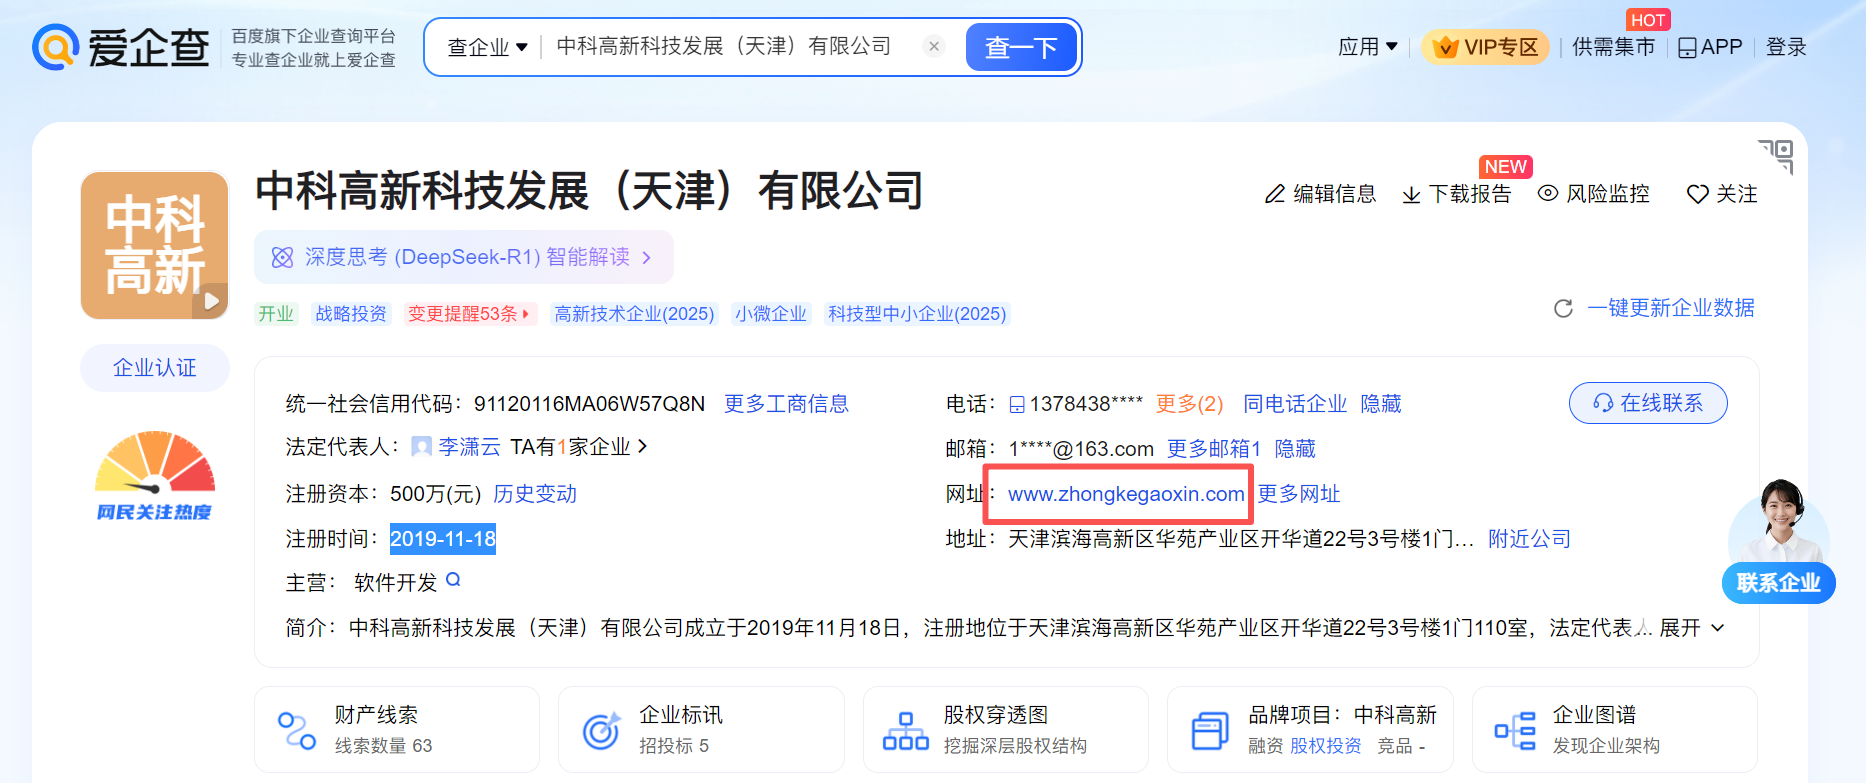Viewport: 1866px width, 783px height.
Task: Click the 网民关注热度 gauge meter
Action: coord(154,466)
